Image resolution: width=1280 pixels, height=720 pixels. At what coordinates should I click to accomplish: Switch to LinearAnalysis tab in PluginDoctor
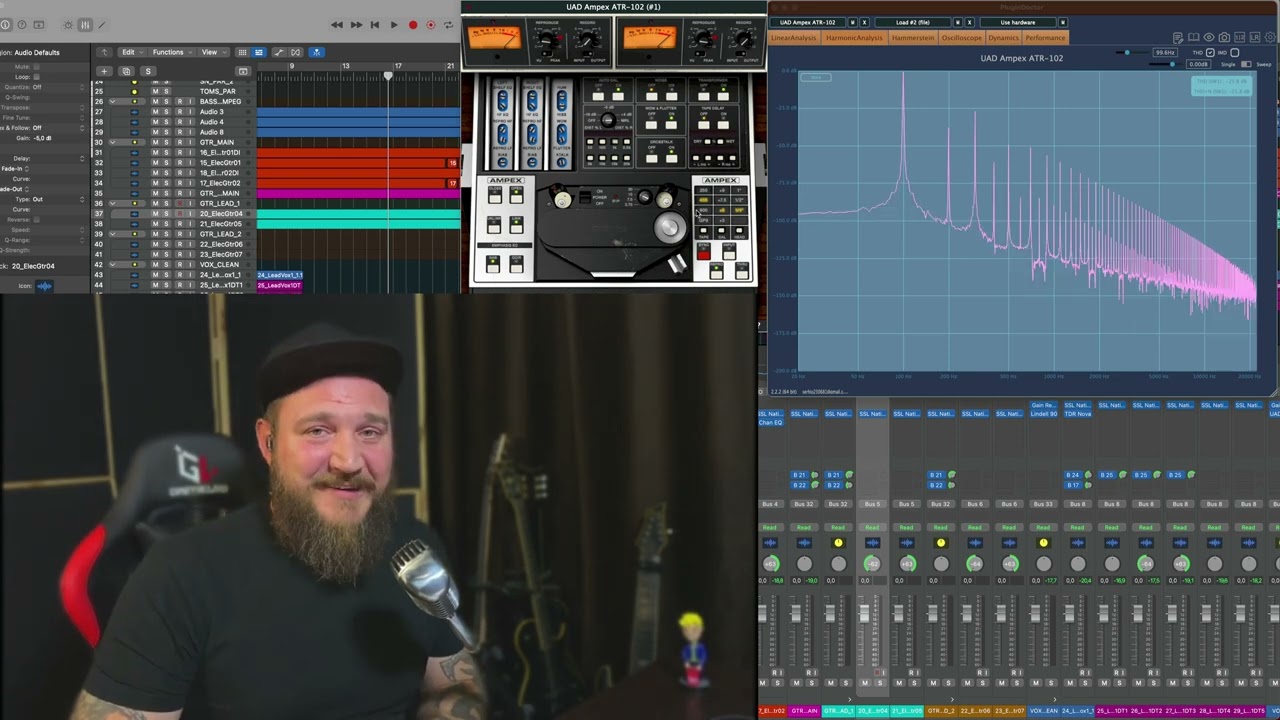tap(794, 38)
